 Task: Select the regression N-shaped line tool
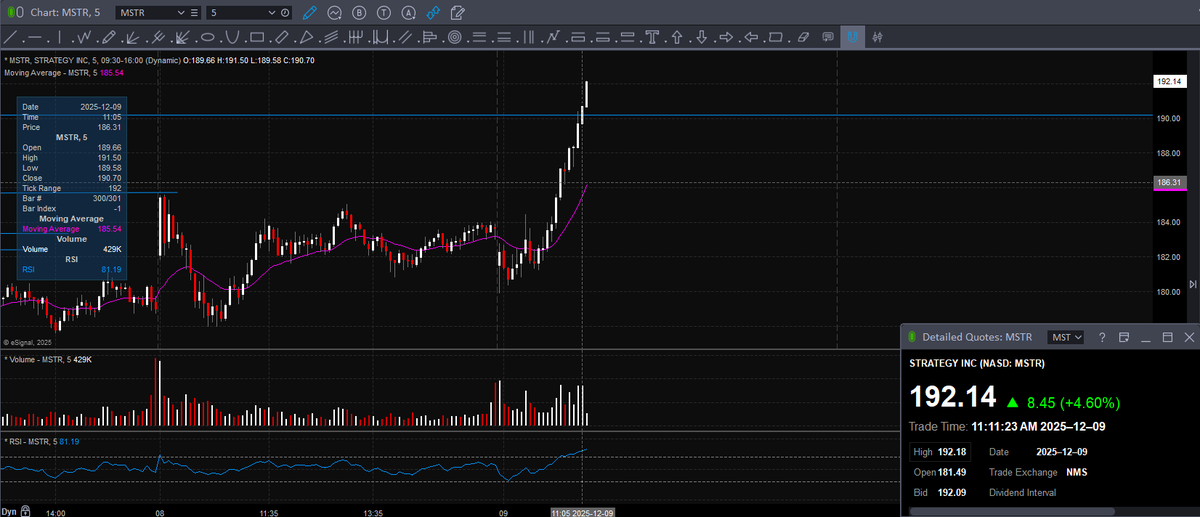point(552,37)
